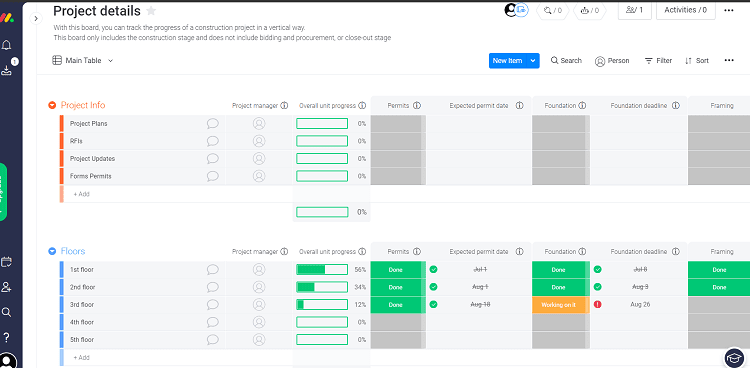Click 2nd floor Framing Done status cell
The image size is (750, 368).
point(719,287)
